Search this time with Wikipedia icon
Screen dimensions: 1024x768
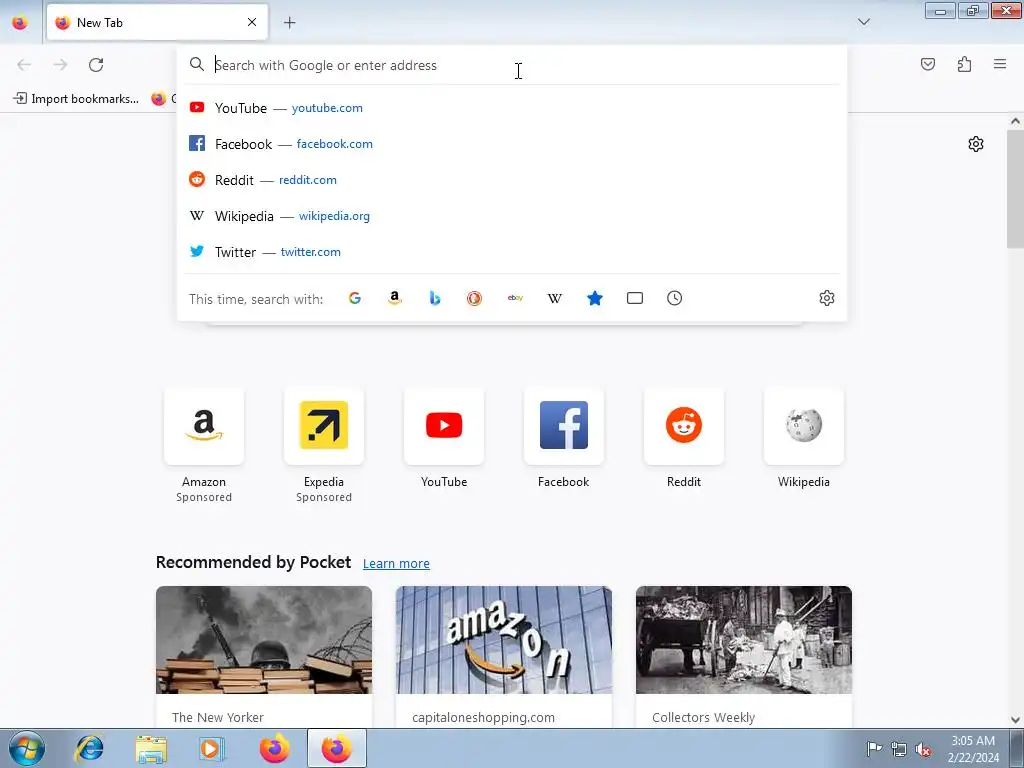(x=554, y=298)
